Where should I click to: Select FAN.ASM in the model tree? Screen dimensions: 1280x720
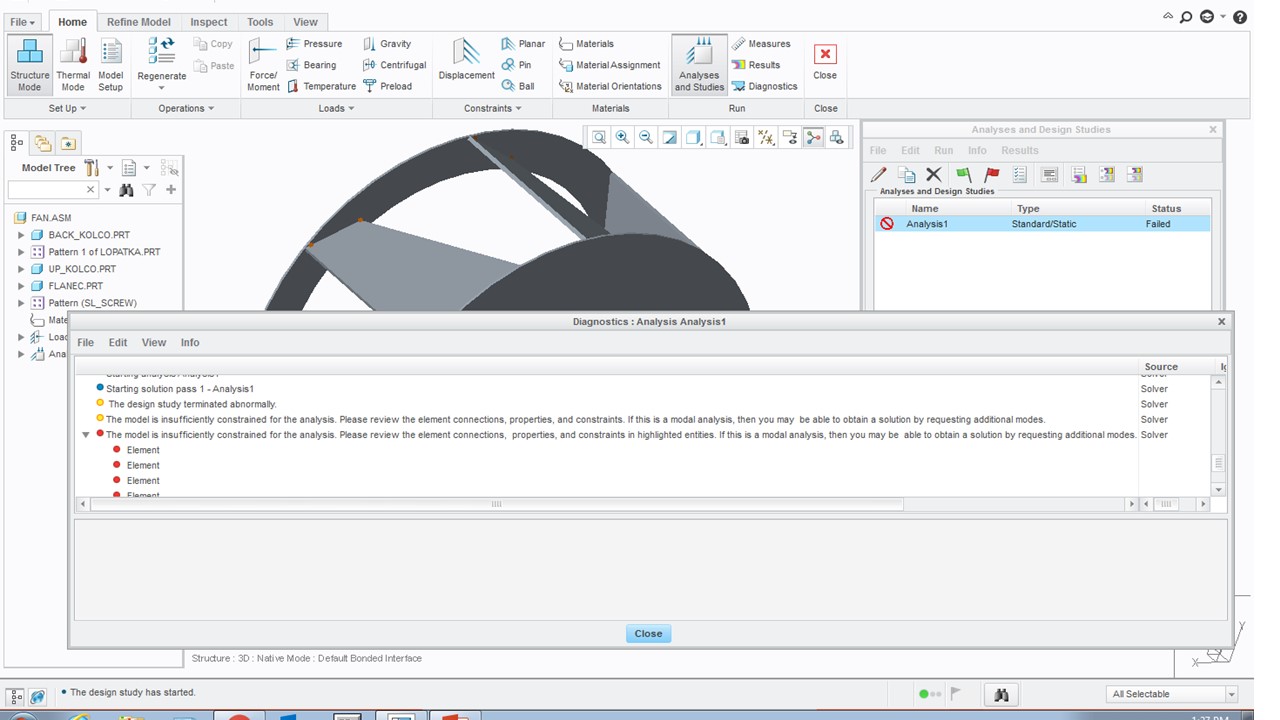51,218
